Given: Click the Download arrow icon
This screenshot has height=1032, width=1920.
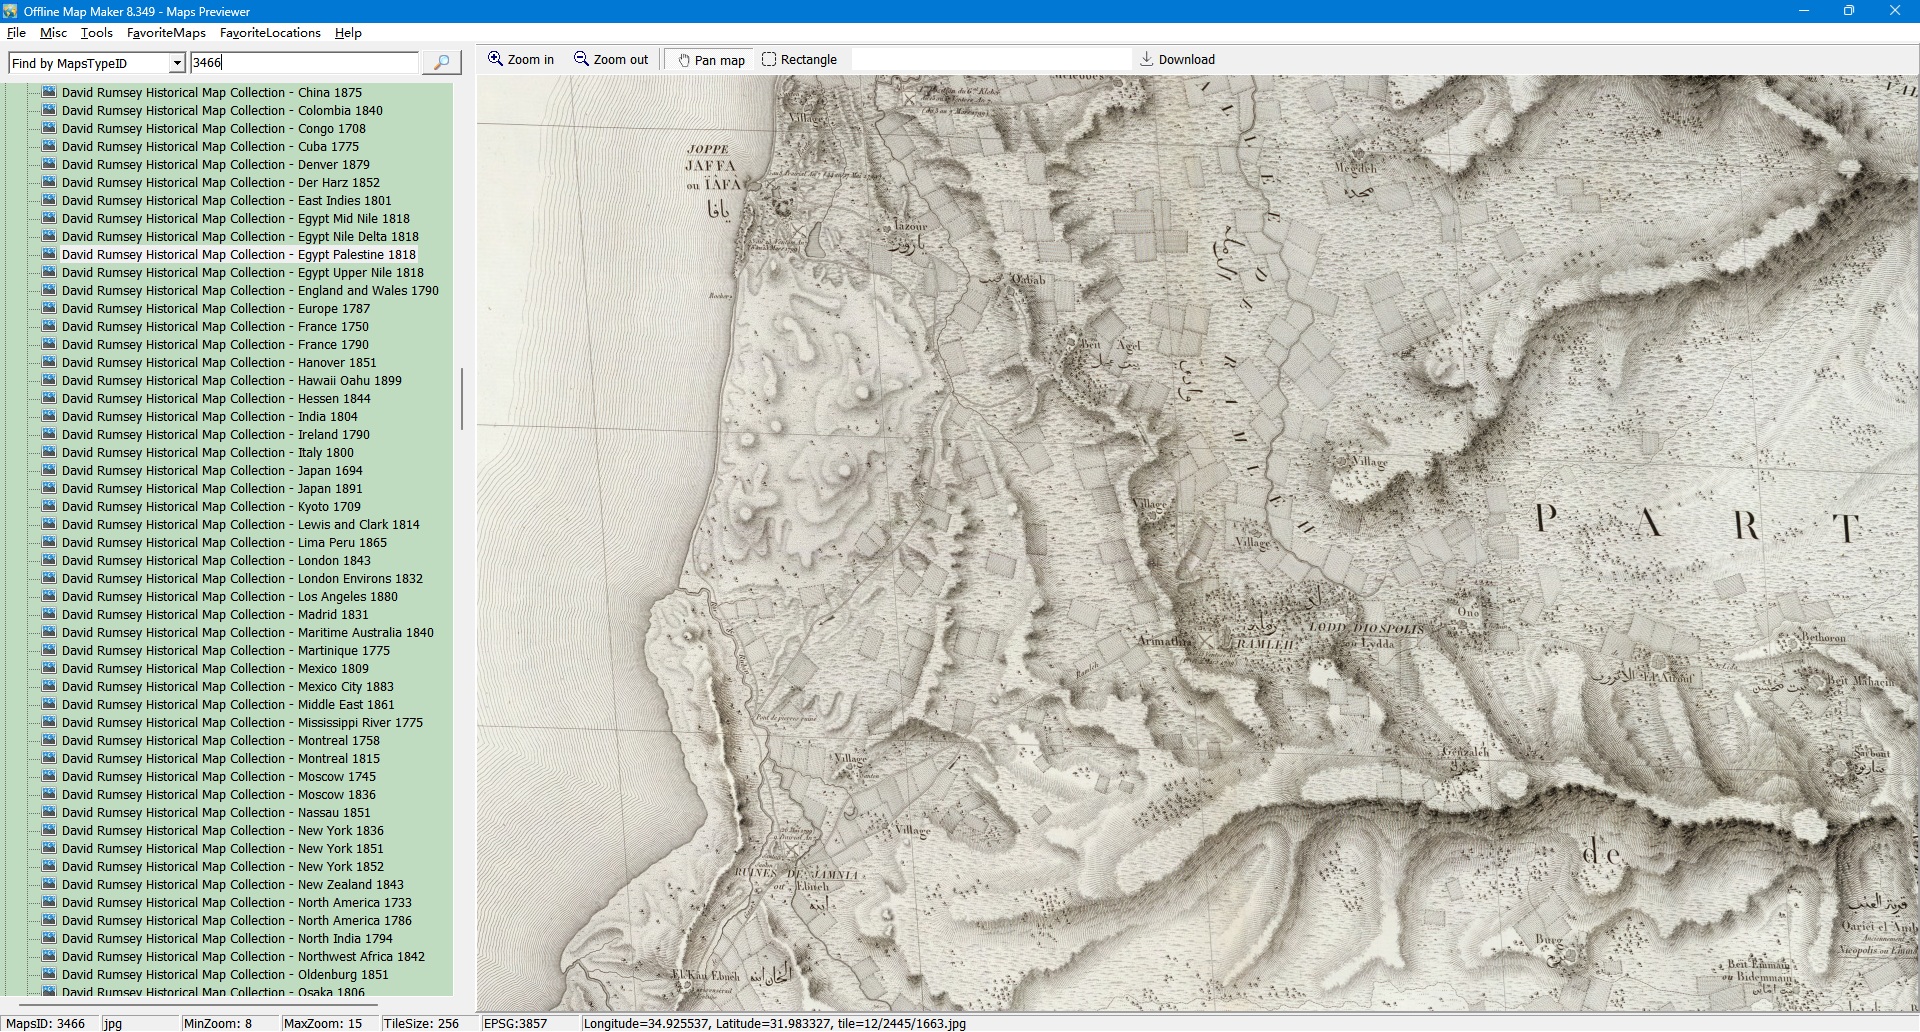Looking at the screenshot, I should pos(1147,59).
